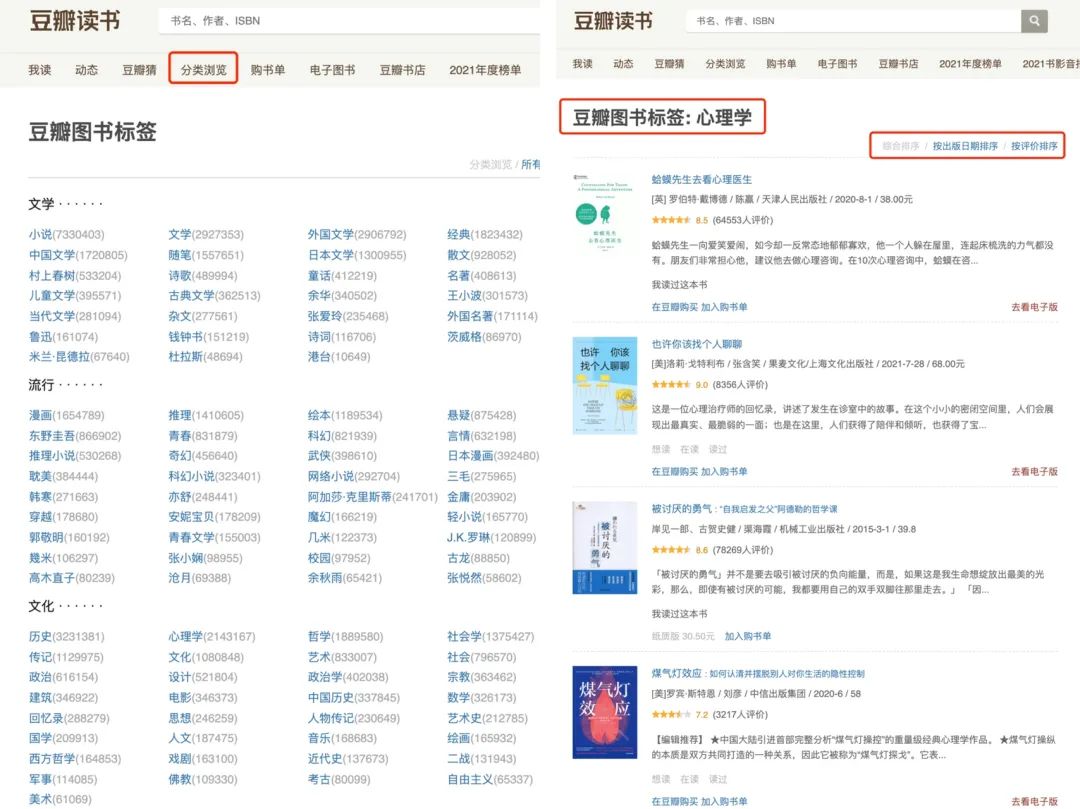Open 分类浏览 tab in the left navigation
The image size is (1080, 809).
click(x=203, y=70)
